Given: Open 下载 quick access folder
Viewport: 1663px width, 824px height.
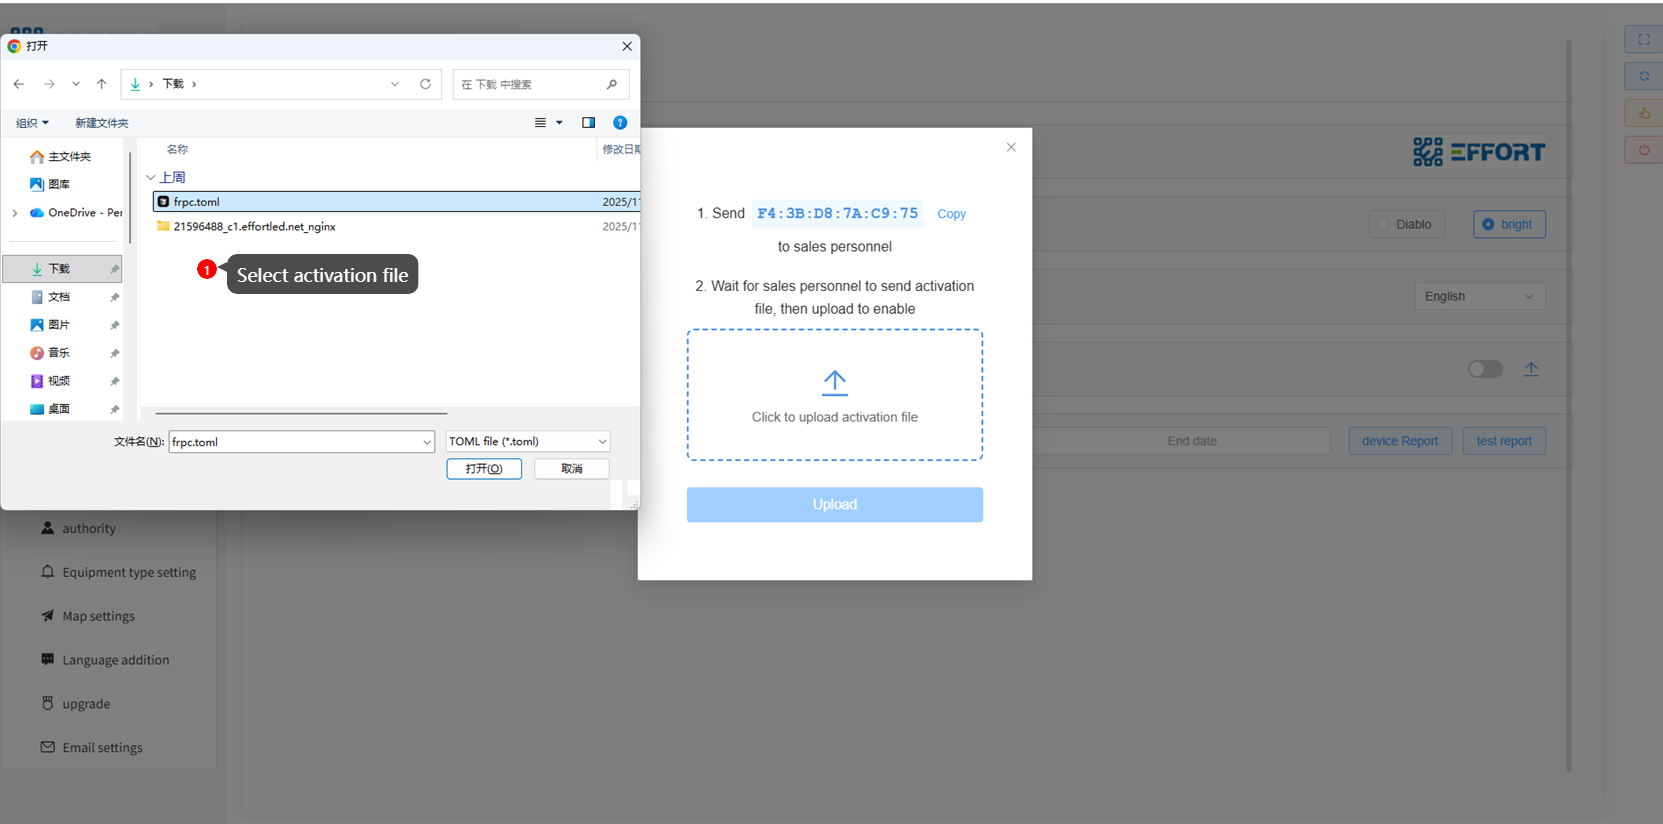Looking at the screenshot, I should click(x=63, y=269).
